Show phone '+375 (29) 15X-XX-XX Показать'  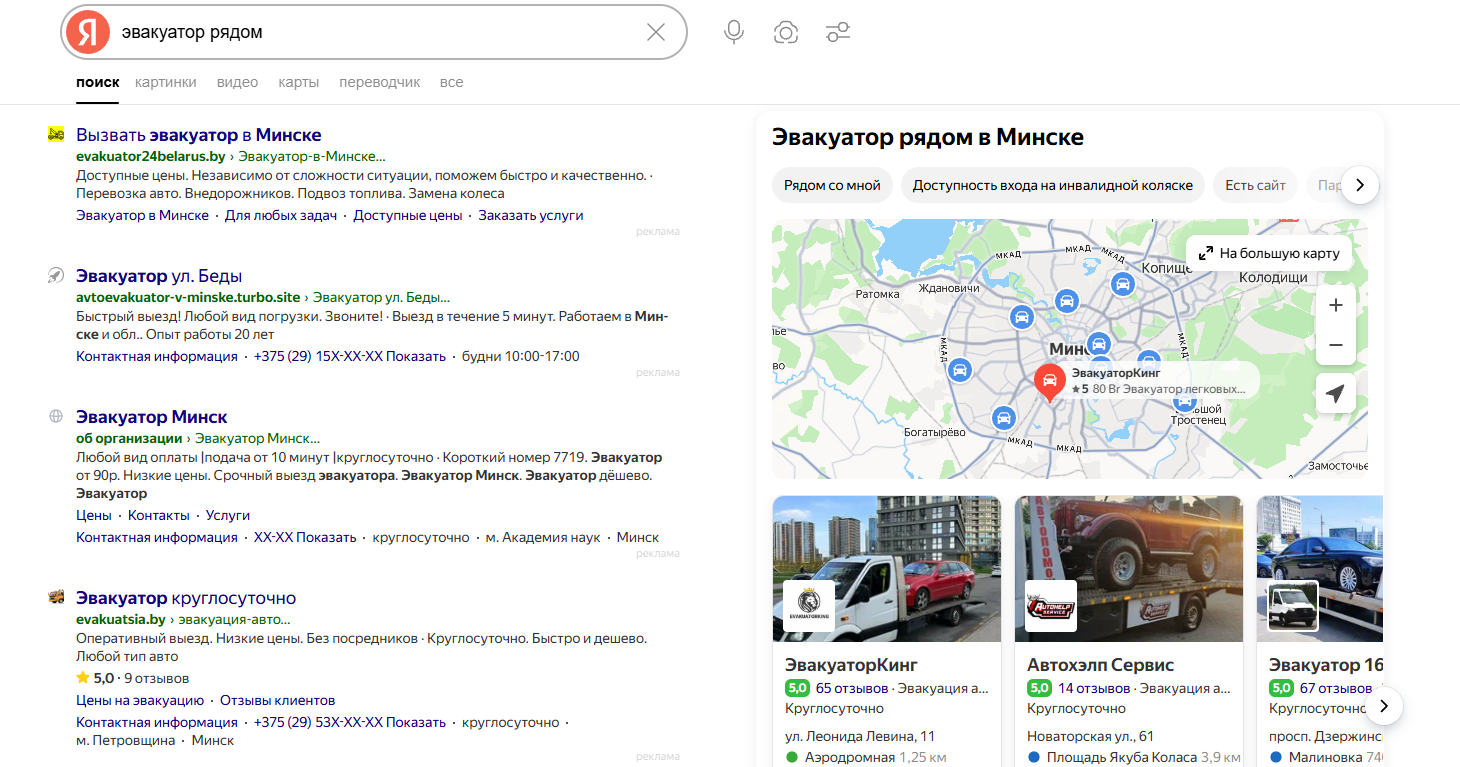(350, 356)
